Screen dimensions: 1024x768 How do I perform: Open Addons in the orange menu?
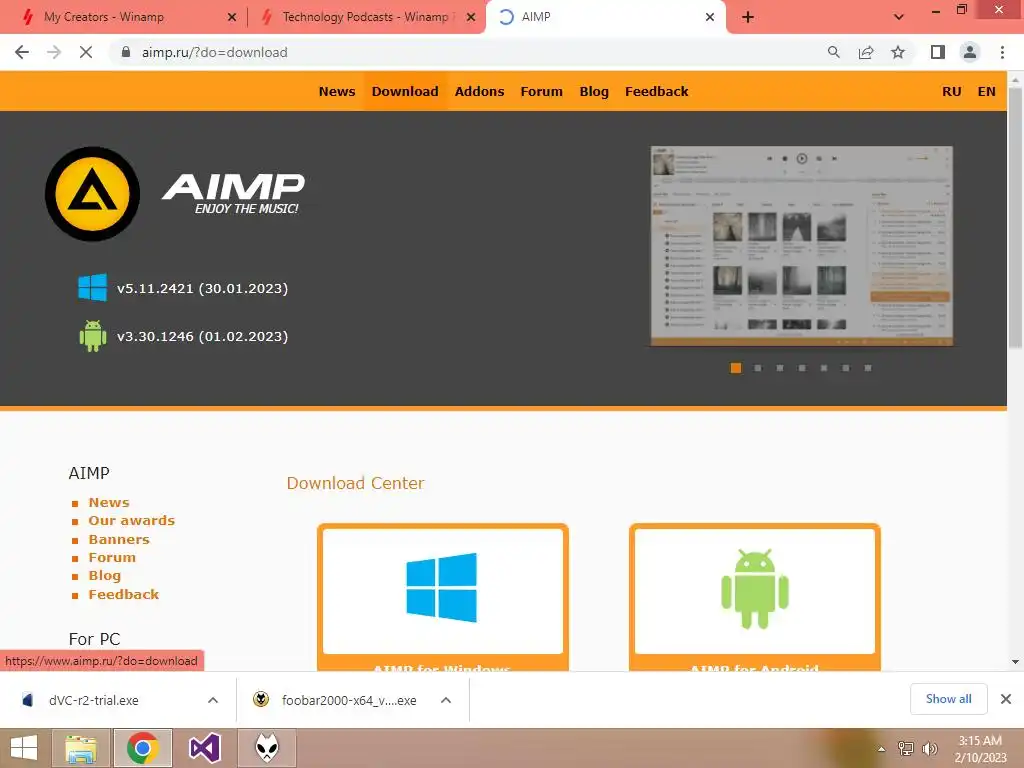pos(479,91)
